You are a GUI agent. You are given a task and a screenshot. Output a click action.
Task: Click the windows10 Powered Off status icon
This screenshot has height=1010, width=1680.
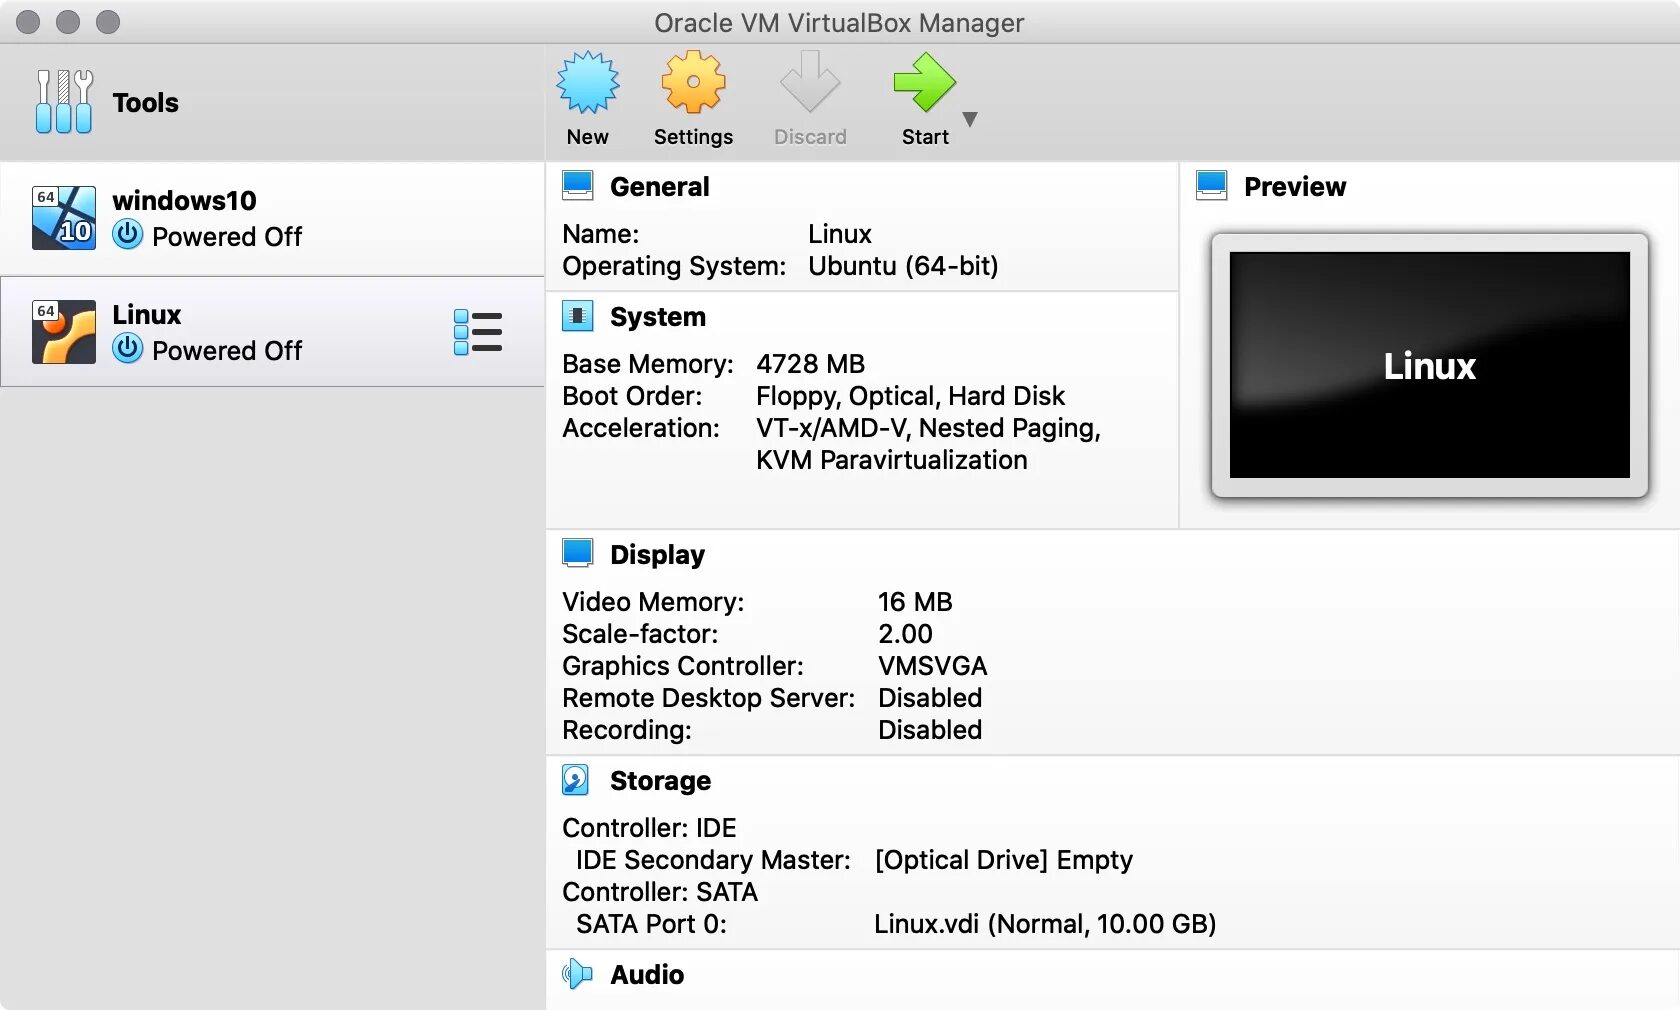point(127,235)
